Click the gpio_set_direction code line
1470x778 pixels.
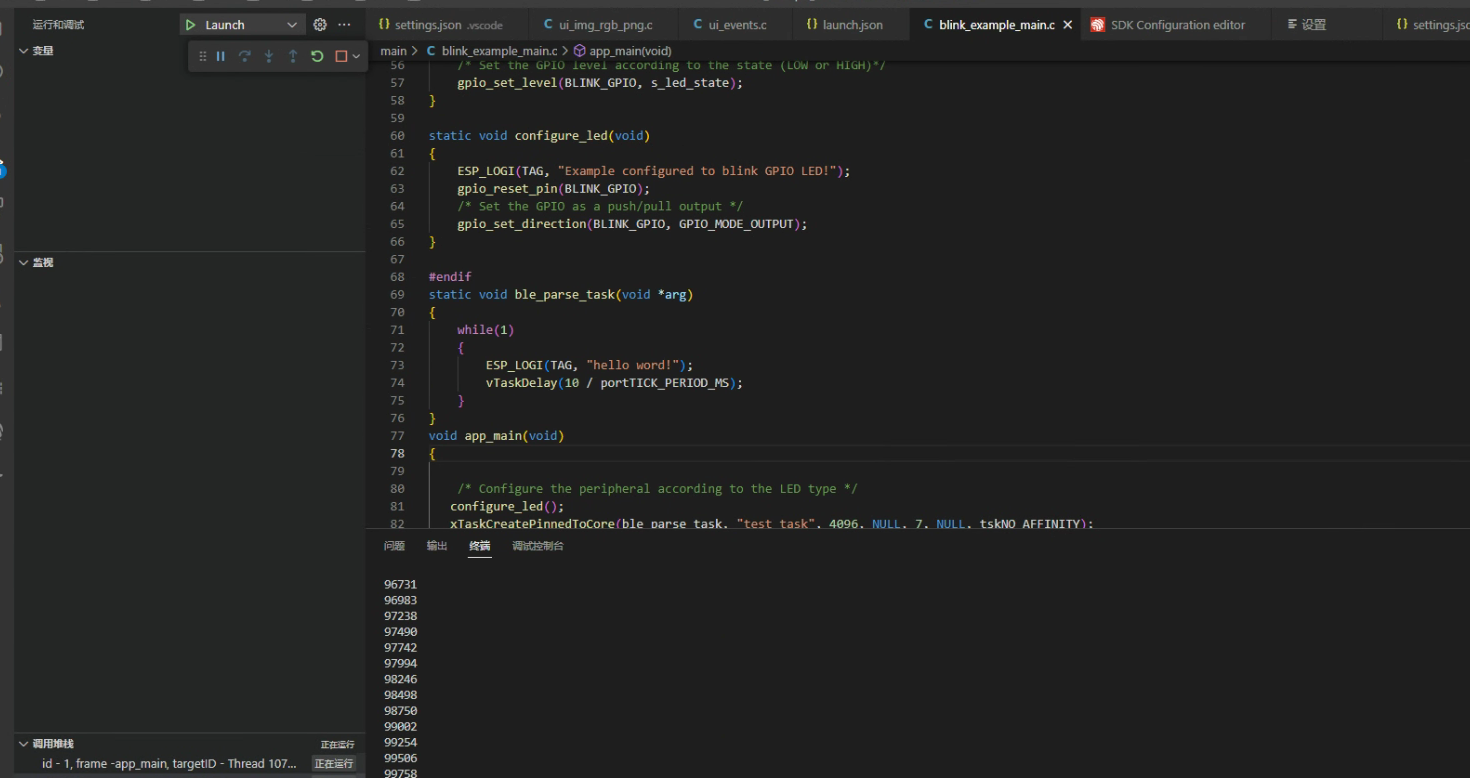click(x=632, y=224)
